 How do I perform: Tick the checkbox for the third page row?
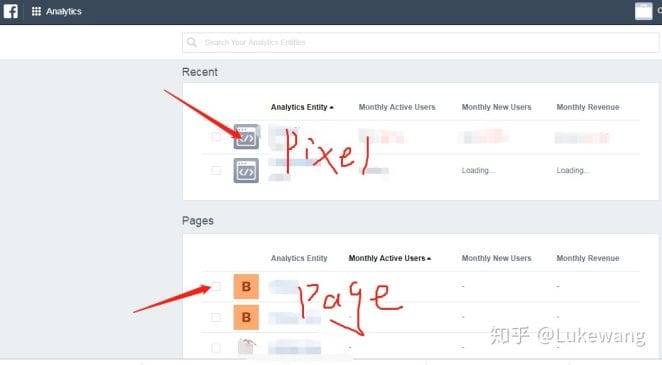216,348
